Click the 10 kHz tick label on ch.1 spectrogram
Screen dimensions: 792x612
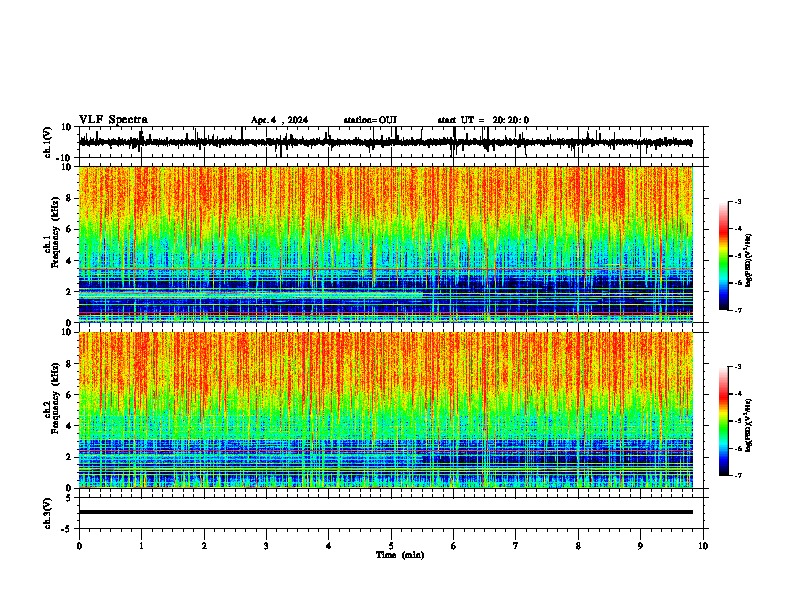tap(67, 167)
